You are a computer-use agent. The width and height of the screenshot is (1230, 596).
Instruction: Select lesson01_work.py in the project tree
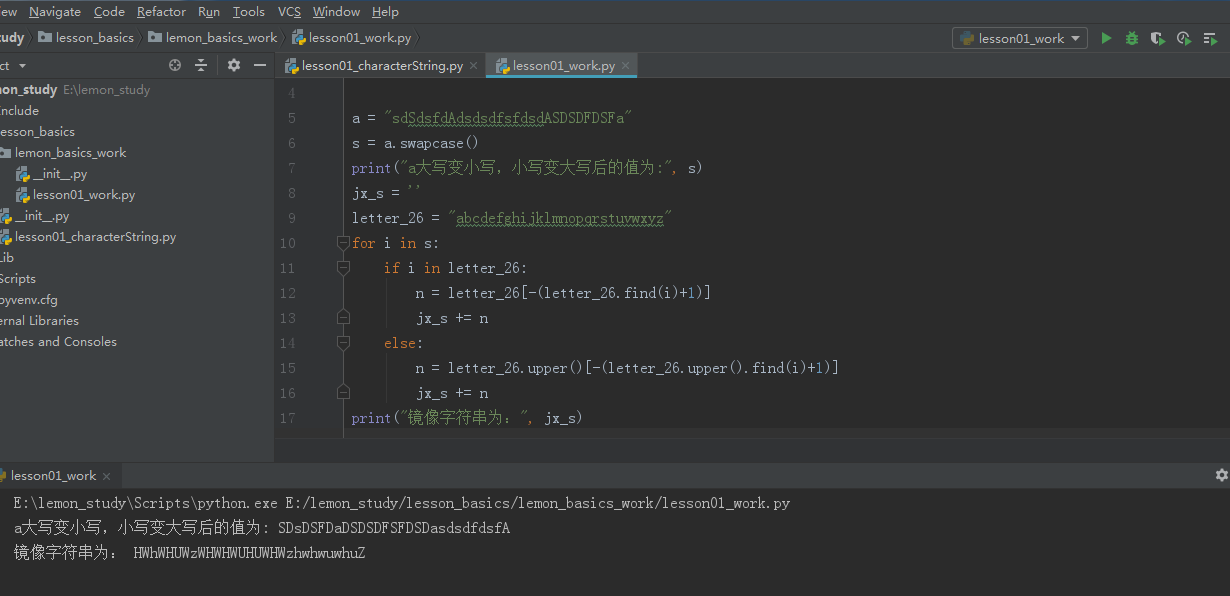coord(83,195)
